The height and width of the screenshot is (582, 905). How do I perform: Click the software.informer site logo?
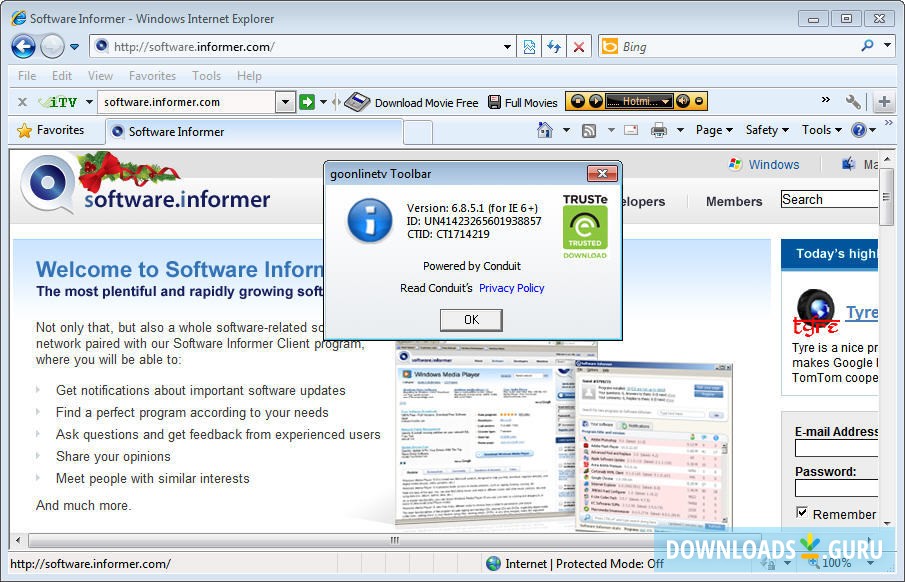[145, 185]
